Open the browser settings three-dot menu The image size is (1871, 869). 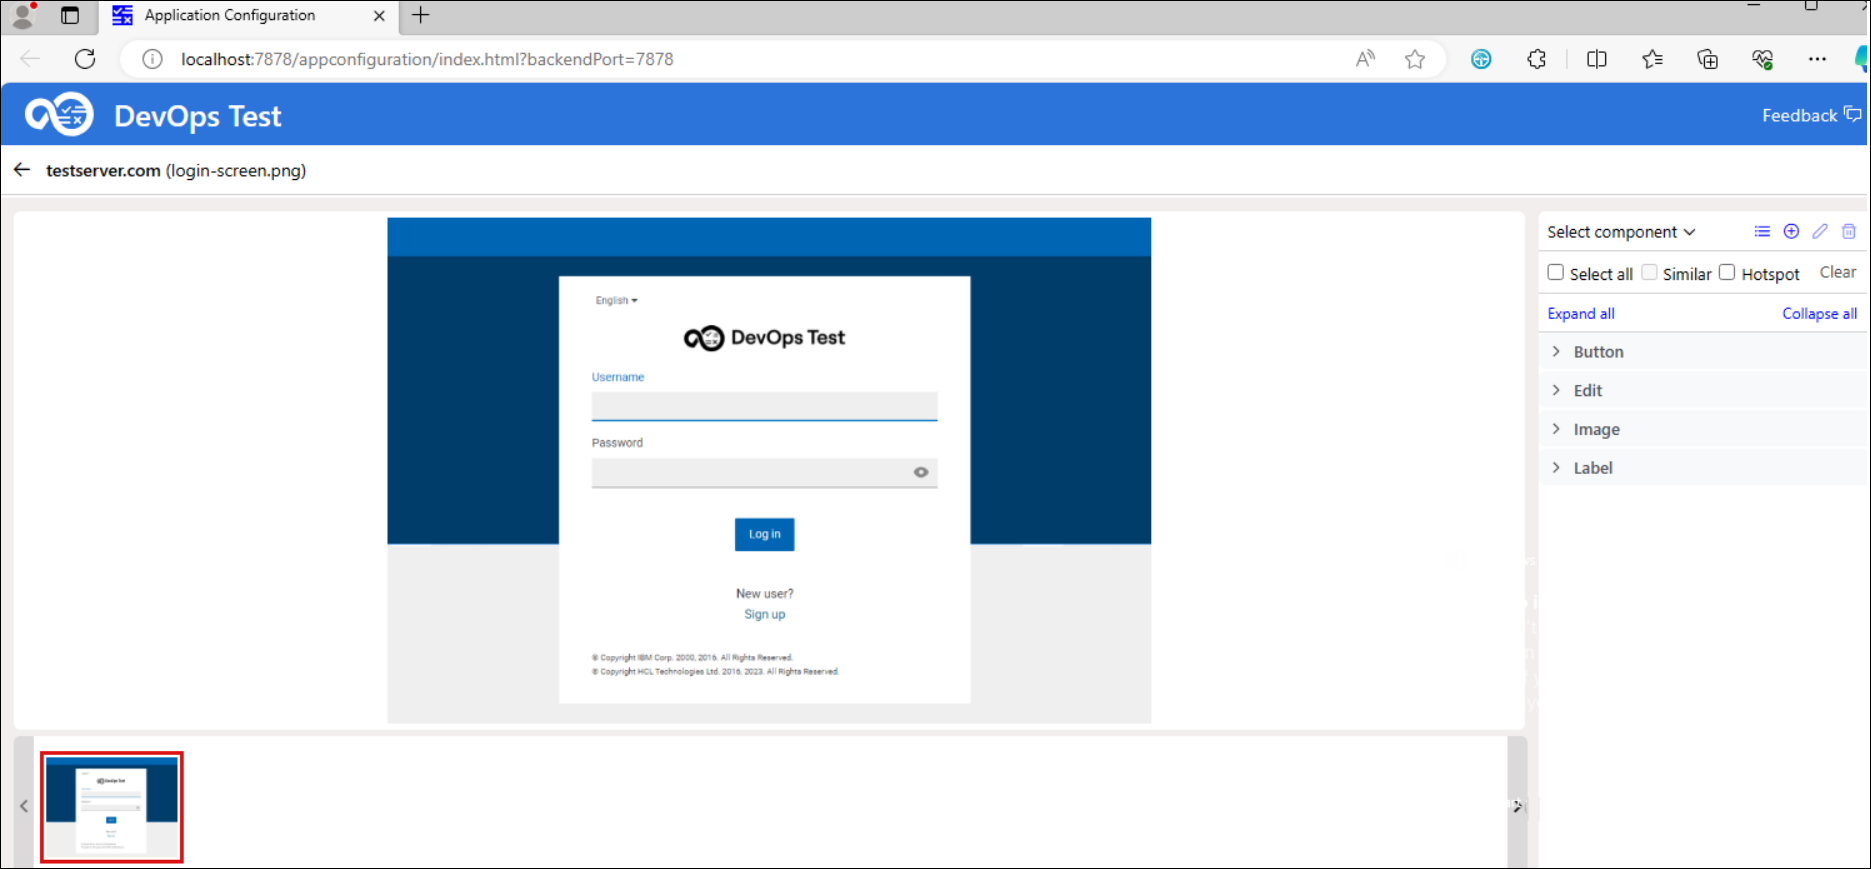[x=1817, y=59]
